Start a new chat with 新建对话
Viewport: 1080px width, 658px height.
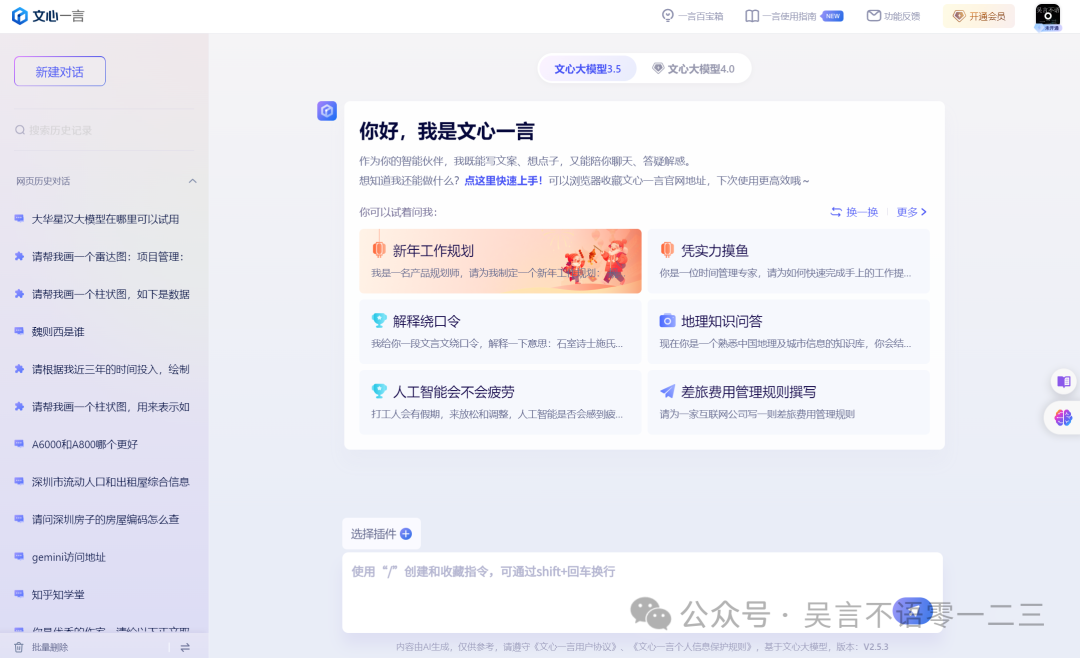click(x=59, y=71)
